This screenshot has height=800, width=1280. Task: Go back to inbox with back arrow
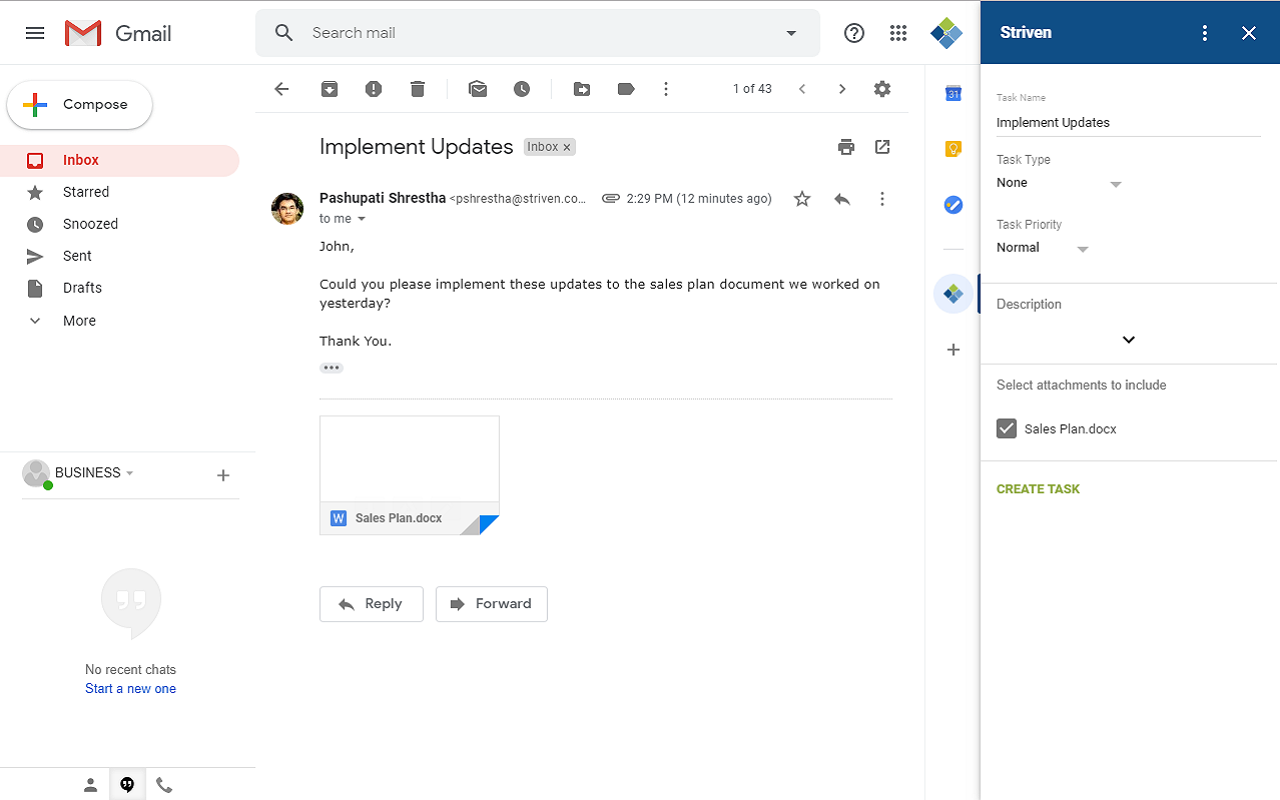pos(282,89)
